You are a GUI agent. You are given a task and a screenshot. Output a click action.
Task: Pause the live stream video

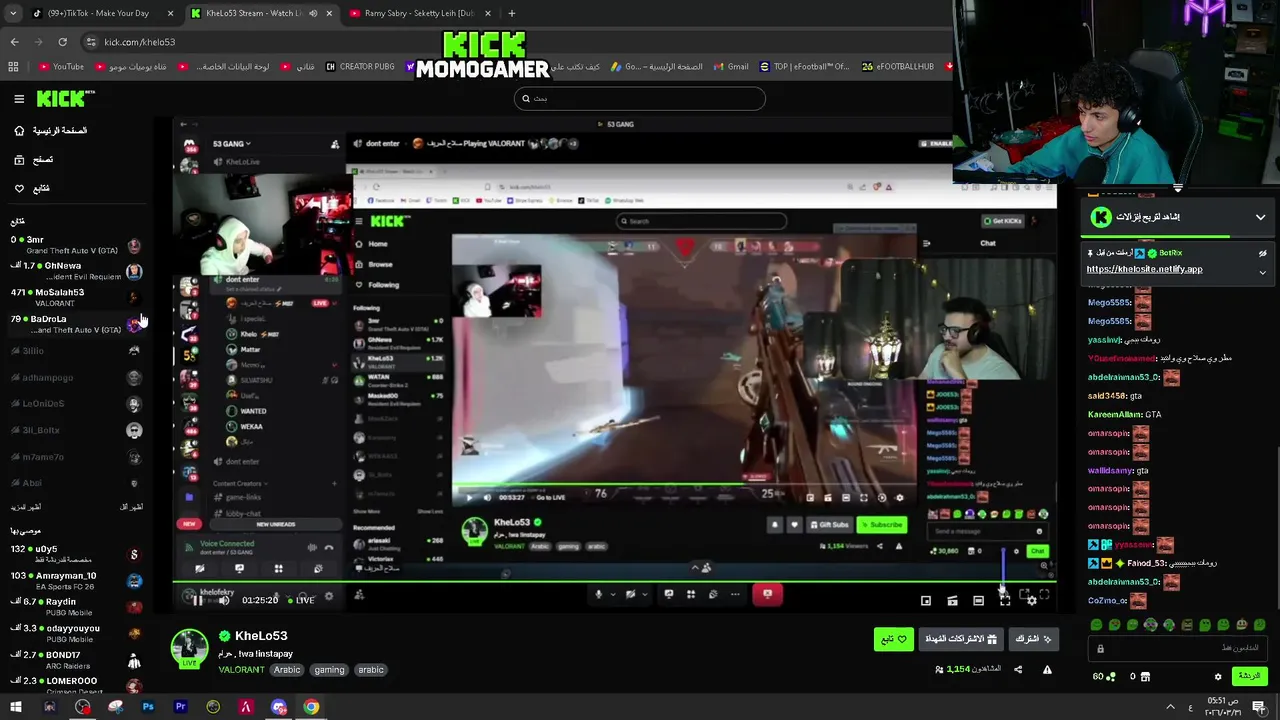[x=197, y=600]
